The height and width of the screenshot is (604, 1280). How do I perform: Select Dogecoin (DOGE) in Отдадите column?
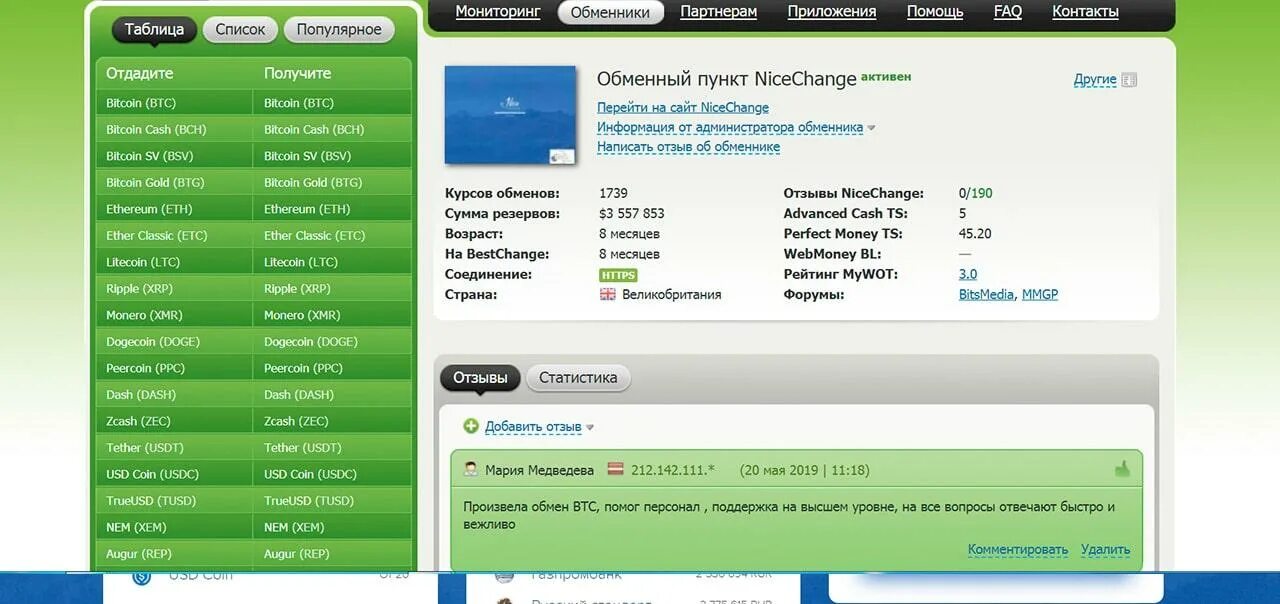click(174, 341)
